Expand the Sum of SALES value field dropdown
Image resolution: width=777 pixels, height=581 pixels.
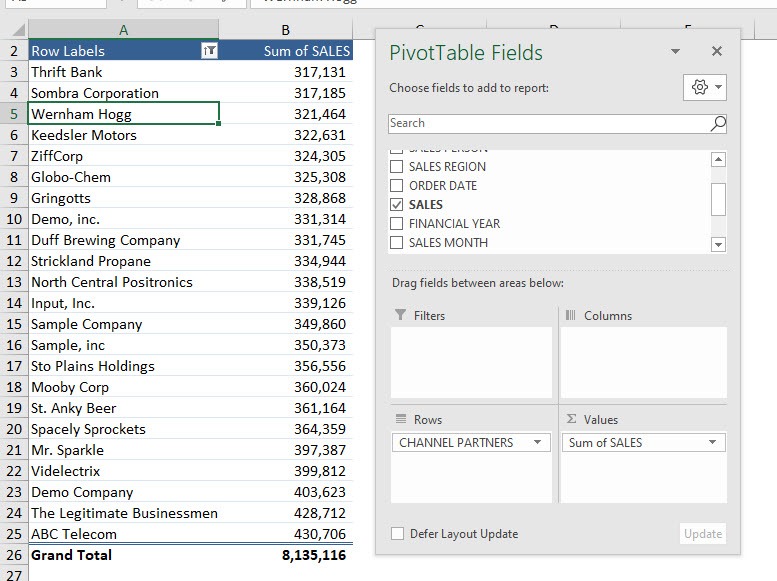(x=712, y=442)
